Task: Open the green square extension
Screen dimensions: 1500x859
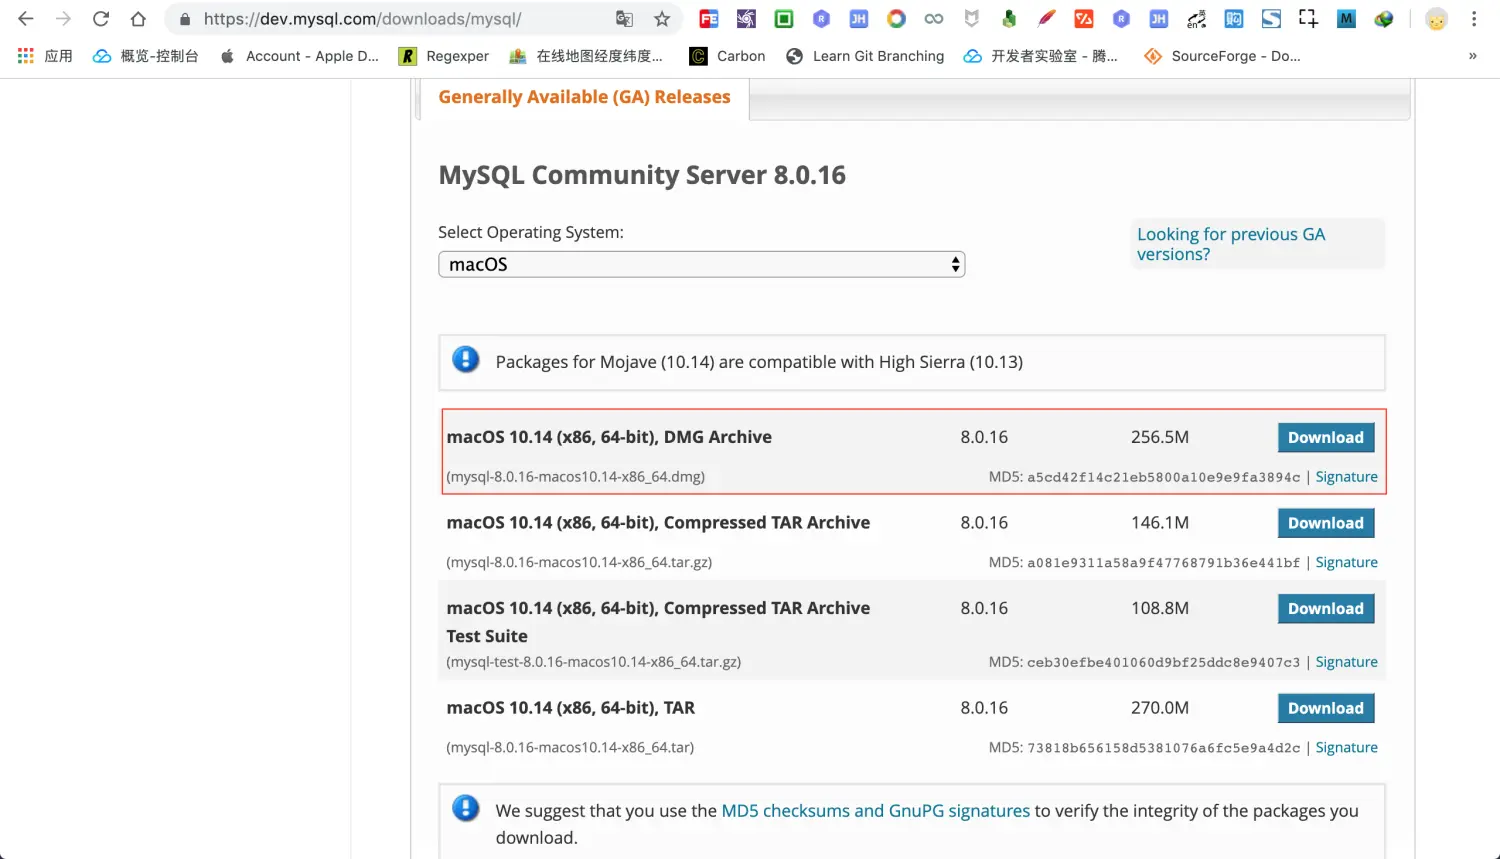Action: point(784,19)
